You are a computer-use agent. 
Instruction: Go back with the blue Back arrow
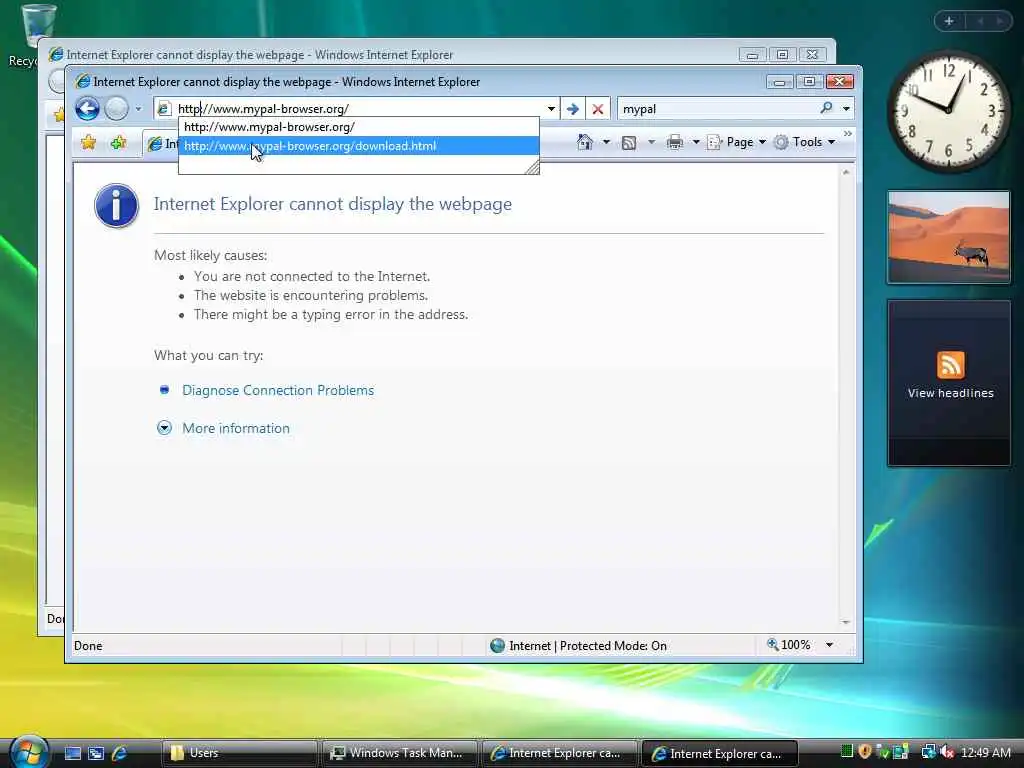(87, 108)
